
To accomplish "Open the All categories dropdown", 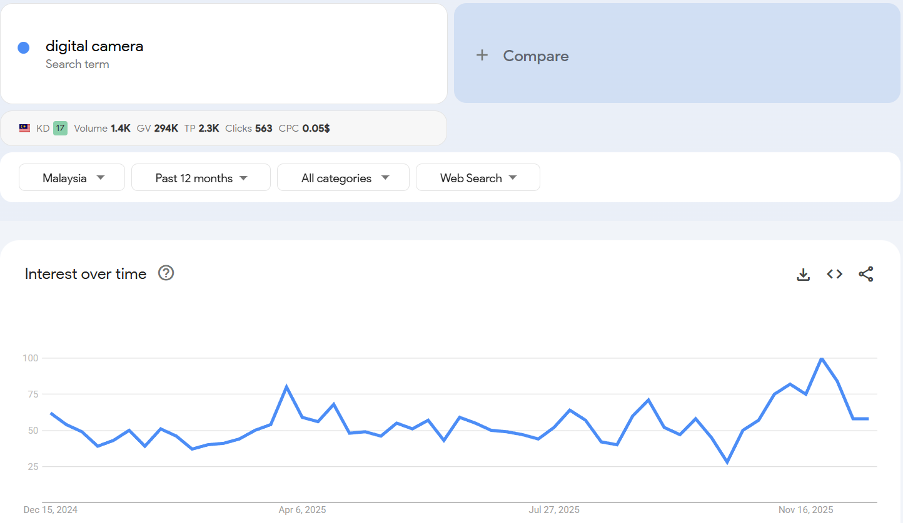I will point(343,178).
